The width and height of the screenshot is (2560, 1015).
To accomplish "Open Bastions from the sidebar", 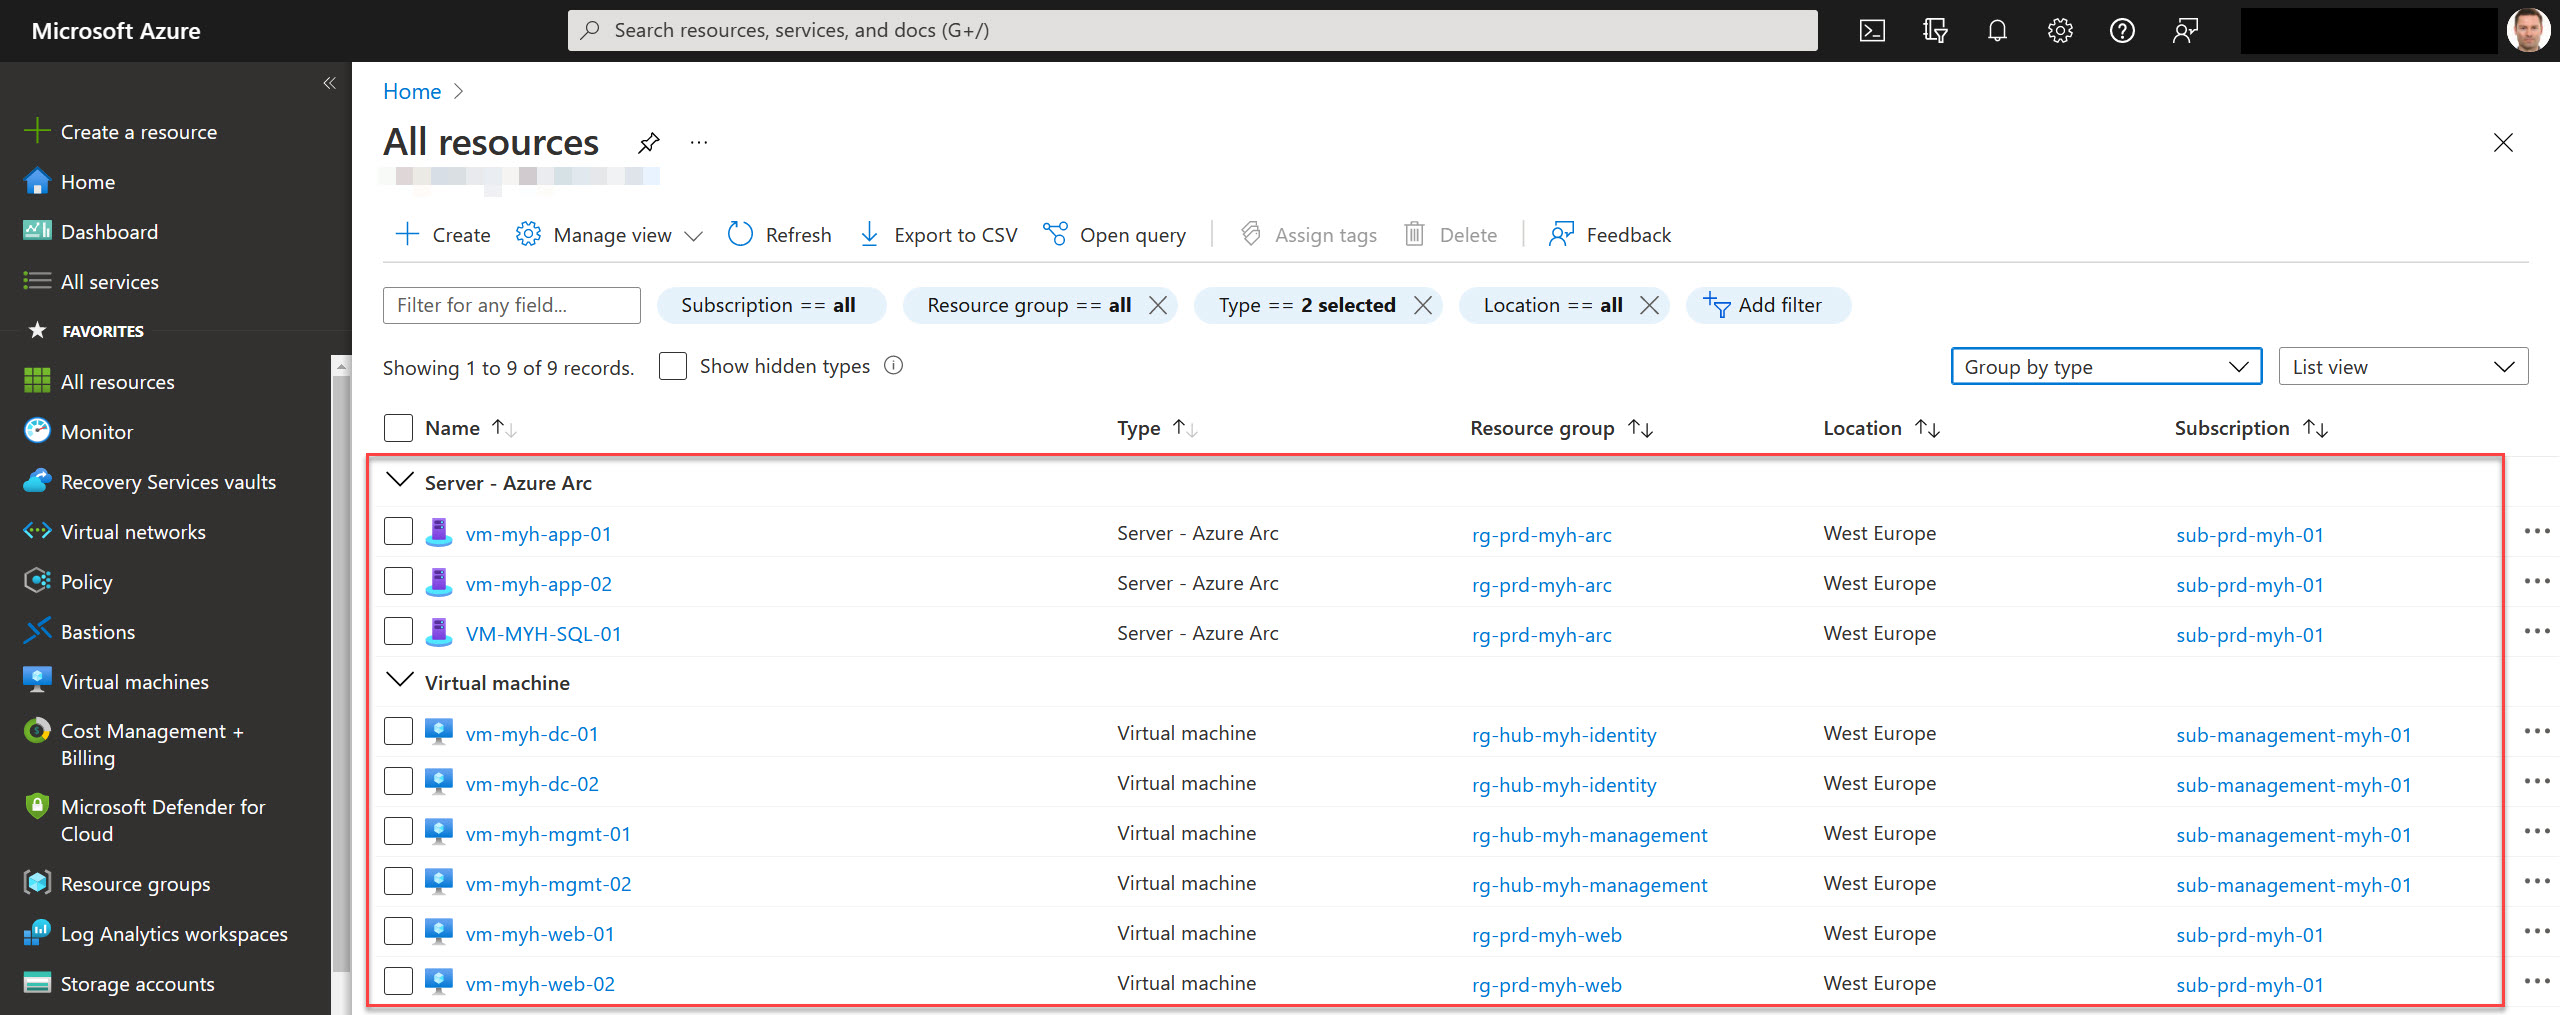I will (96, 631).
